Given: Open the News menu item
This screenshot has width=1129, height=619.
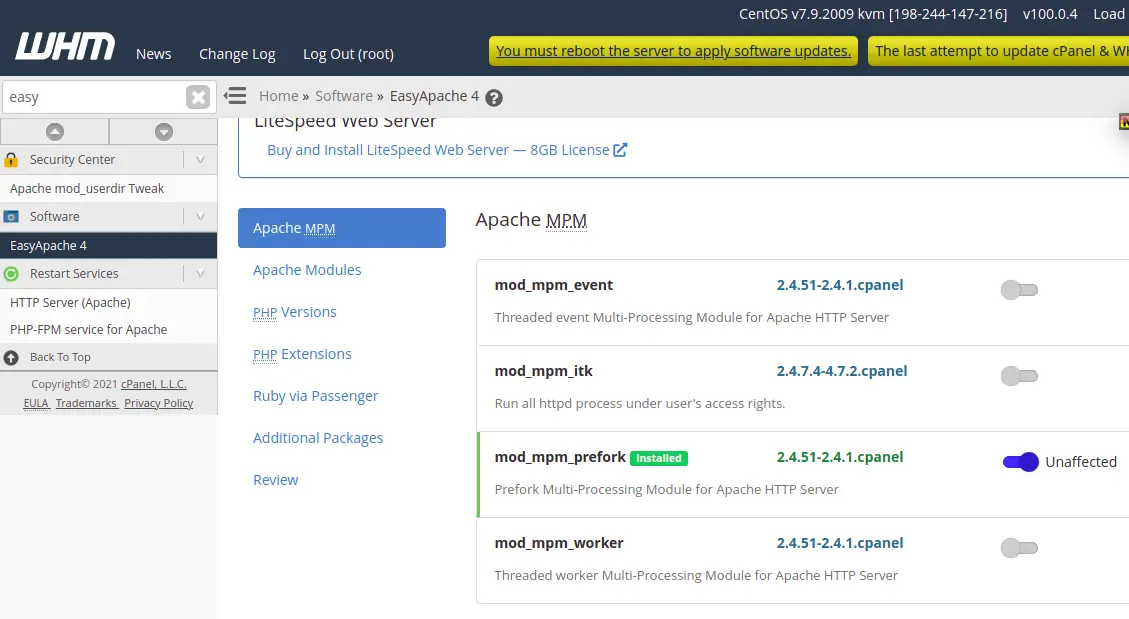Looking at the screenshot, I should click(x=153, y=54).
